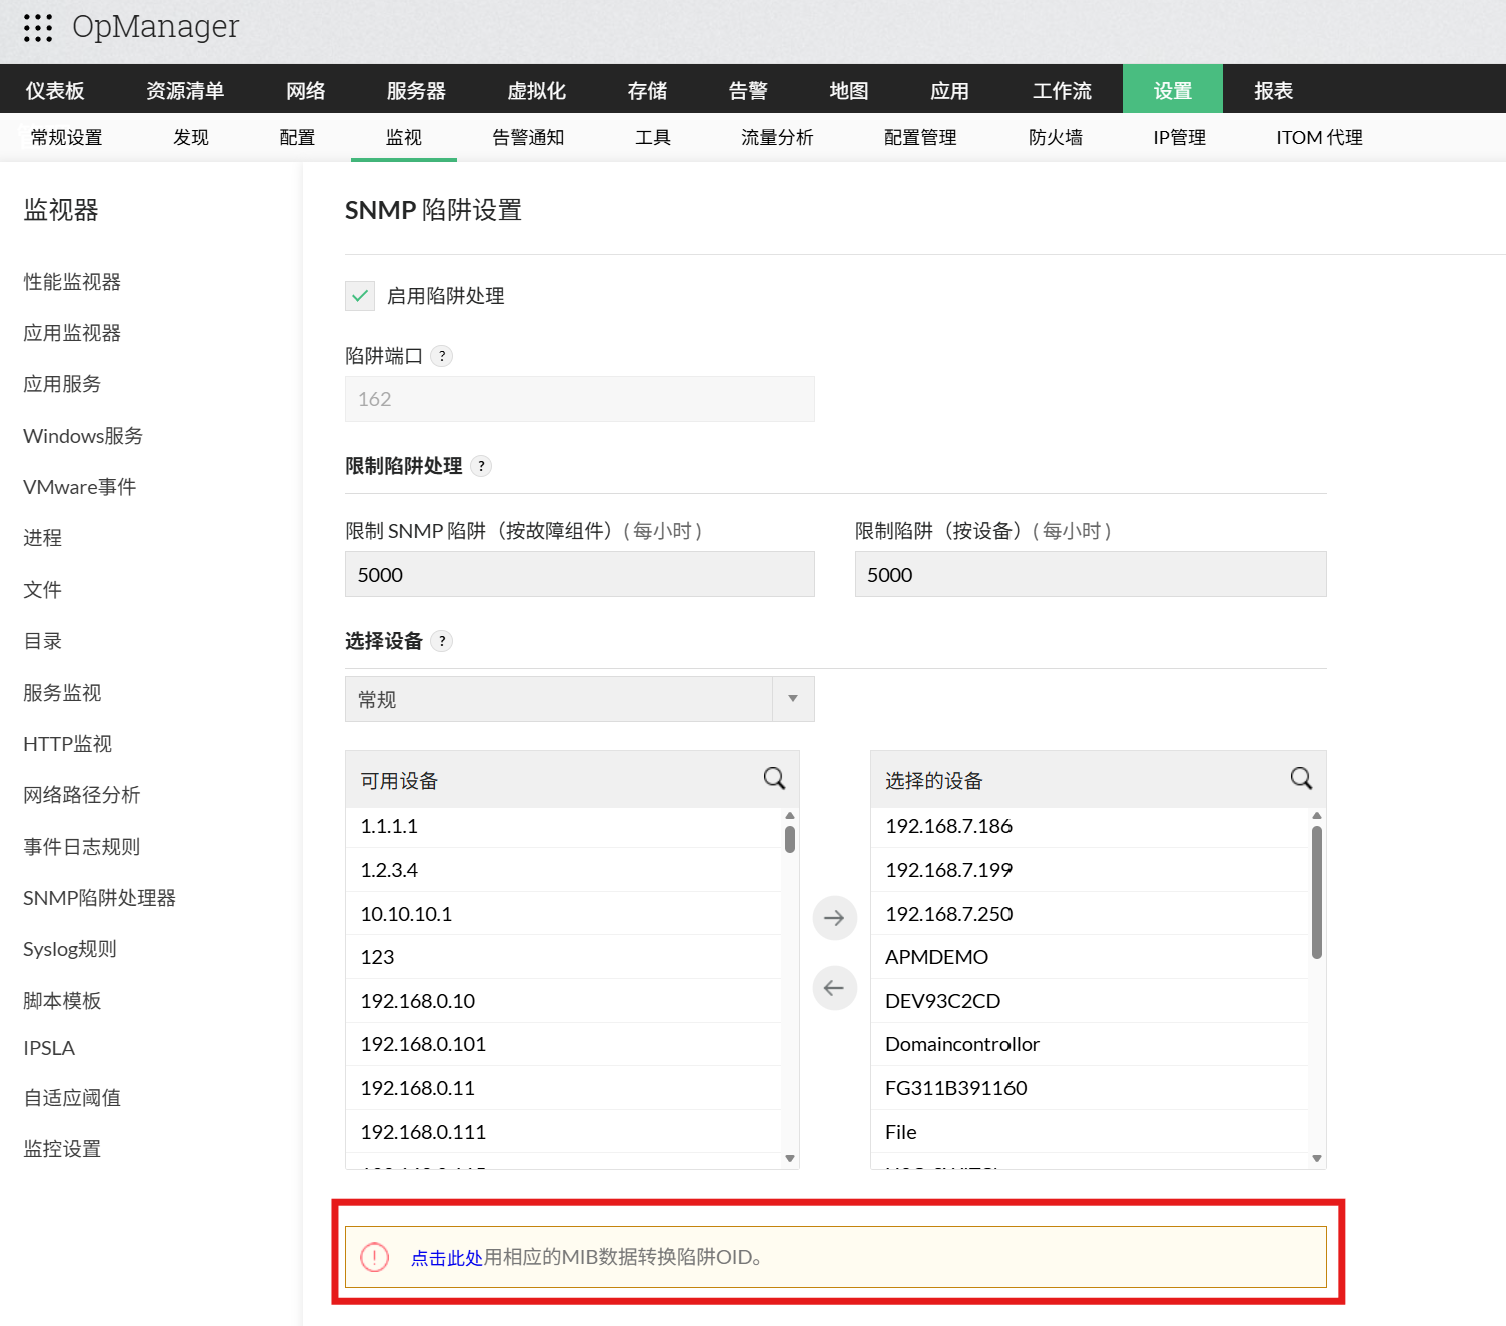Open the OpManager apps grid icon
Viewport: 1506px width, 1326px height.
click(x=38, y=28)
